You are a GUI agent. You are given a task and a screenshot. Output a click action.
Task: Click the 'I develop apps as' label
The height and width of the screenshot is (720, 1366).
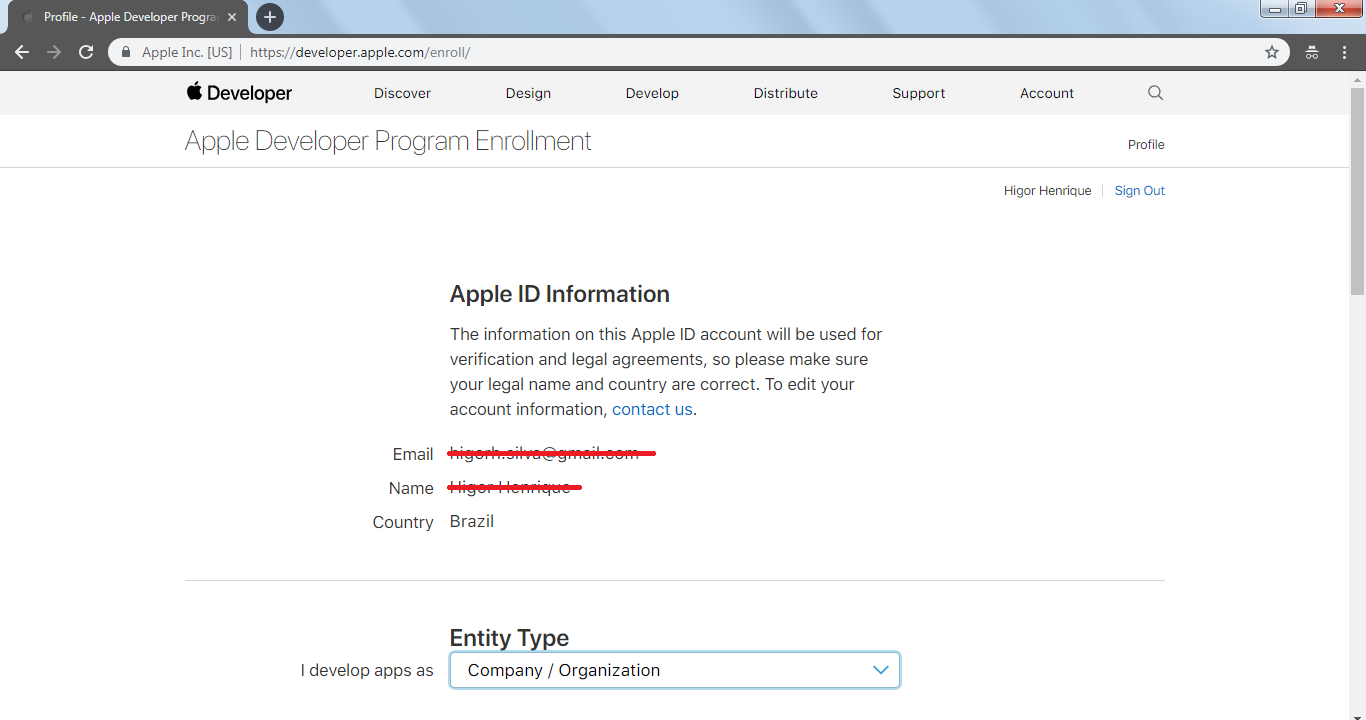tap(367, 670)
